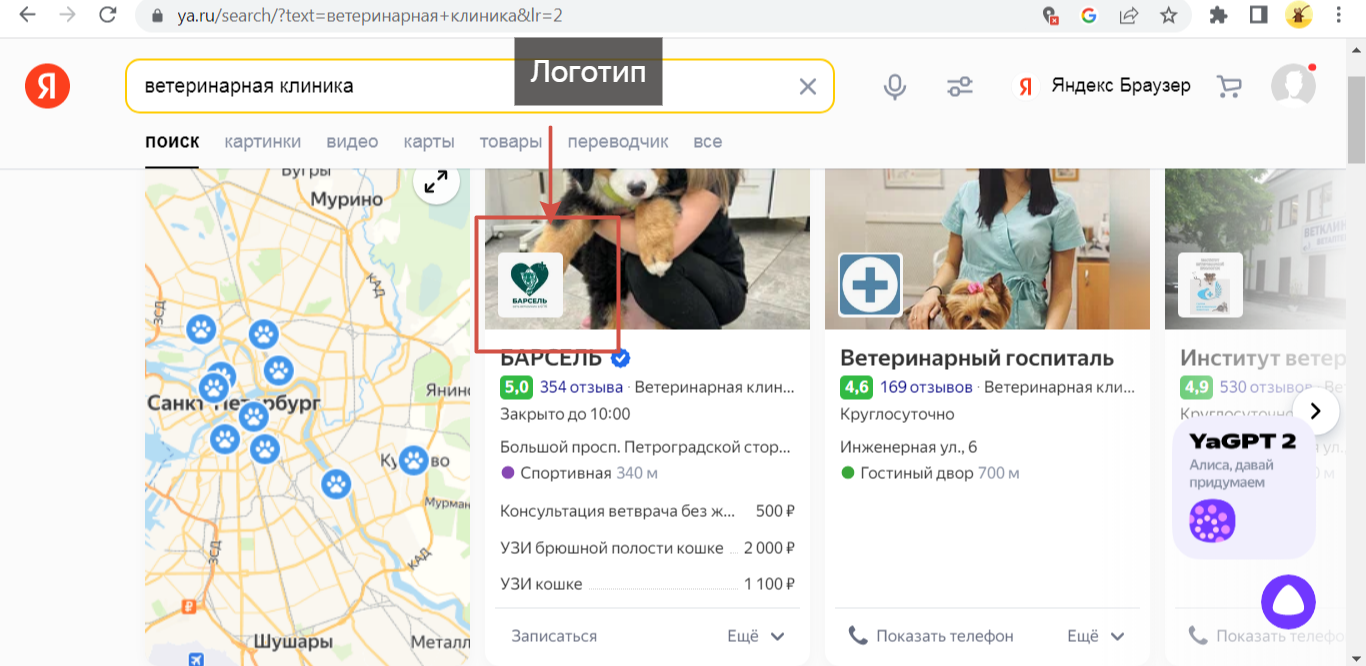Share this page from address bar
Screen dimensions: 1366x666
(x=1129, y=15)
